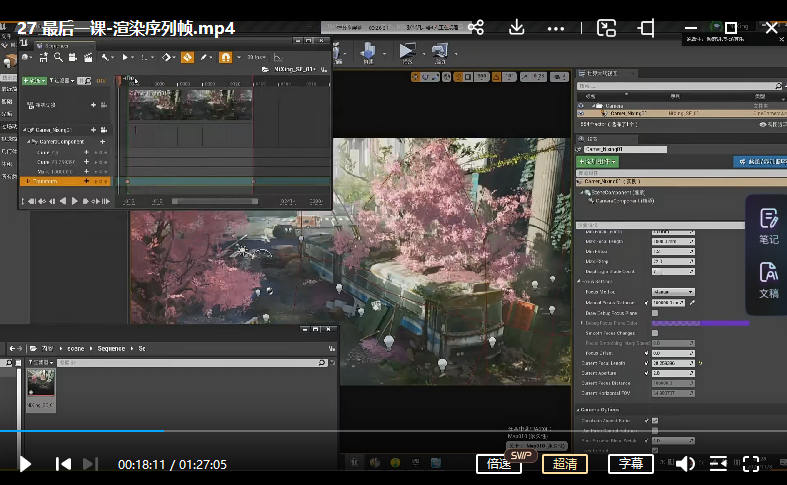Change video quality via 超清 button
787x485 pixels.
click(x=564, y=464)
